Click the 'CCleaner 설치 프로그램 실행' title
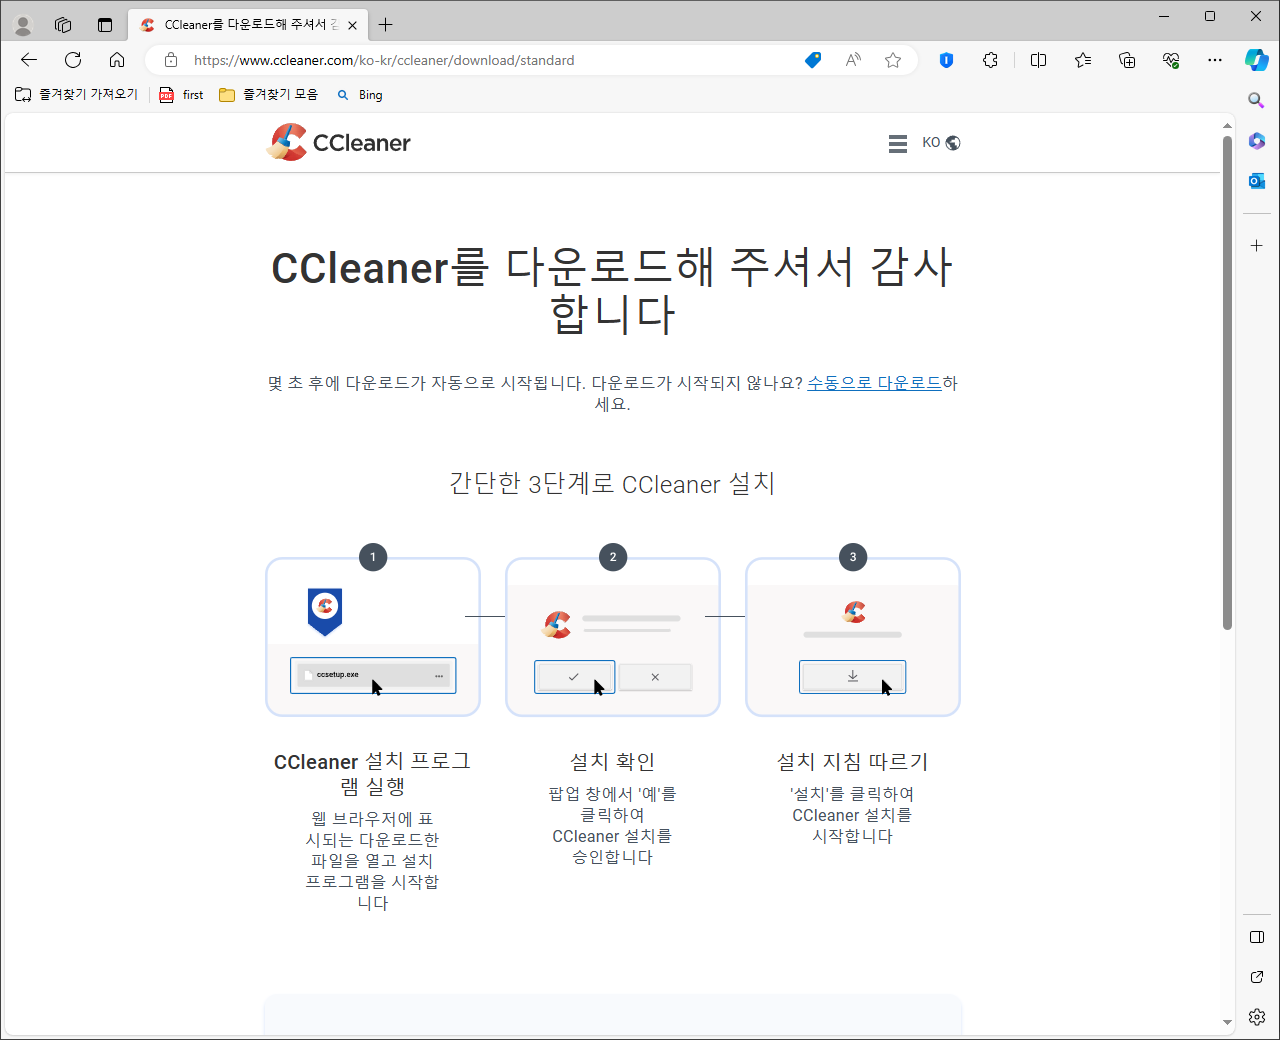The width and height of the screenshot is (1280, 1040). pos(373,774)
